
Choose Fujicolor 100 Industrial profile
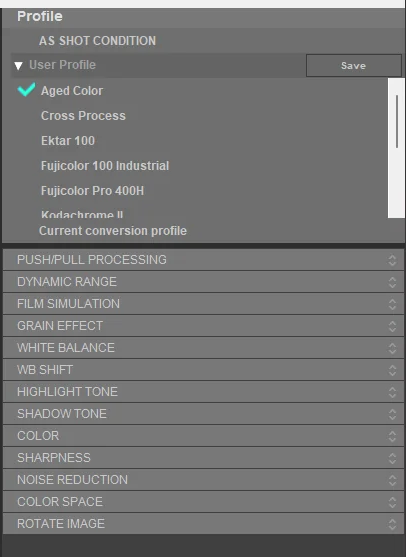tap(105, 166)
